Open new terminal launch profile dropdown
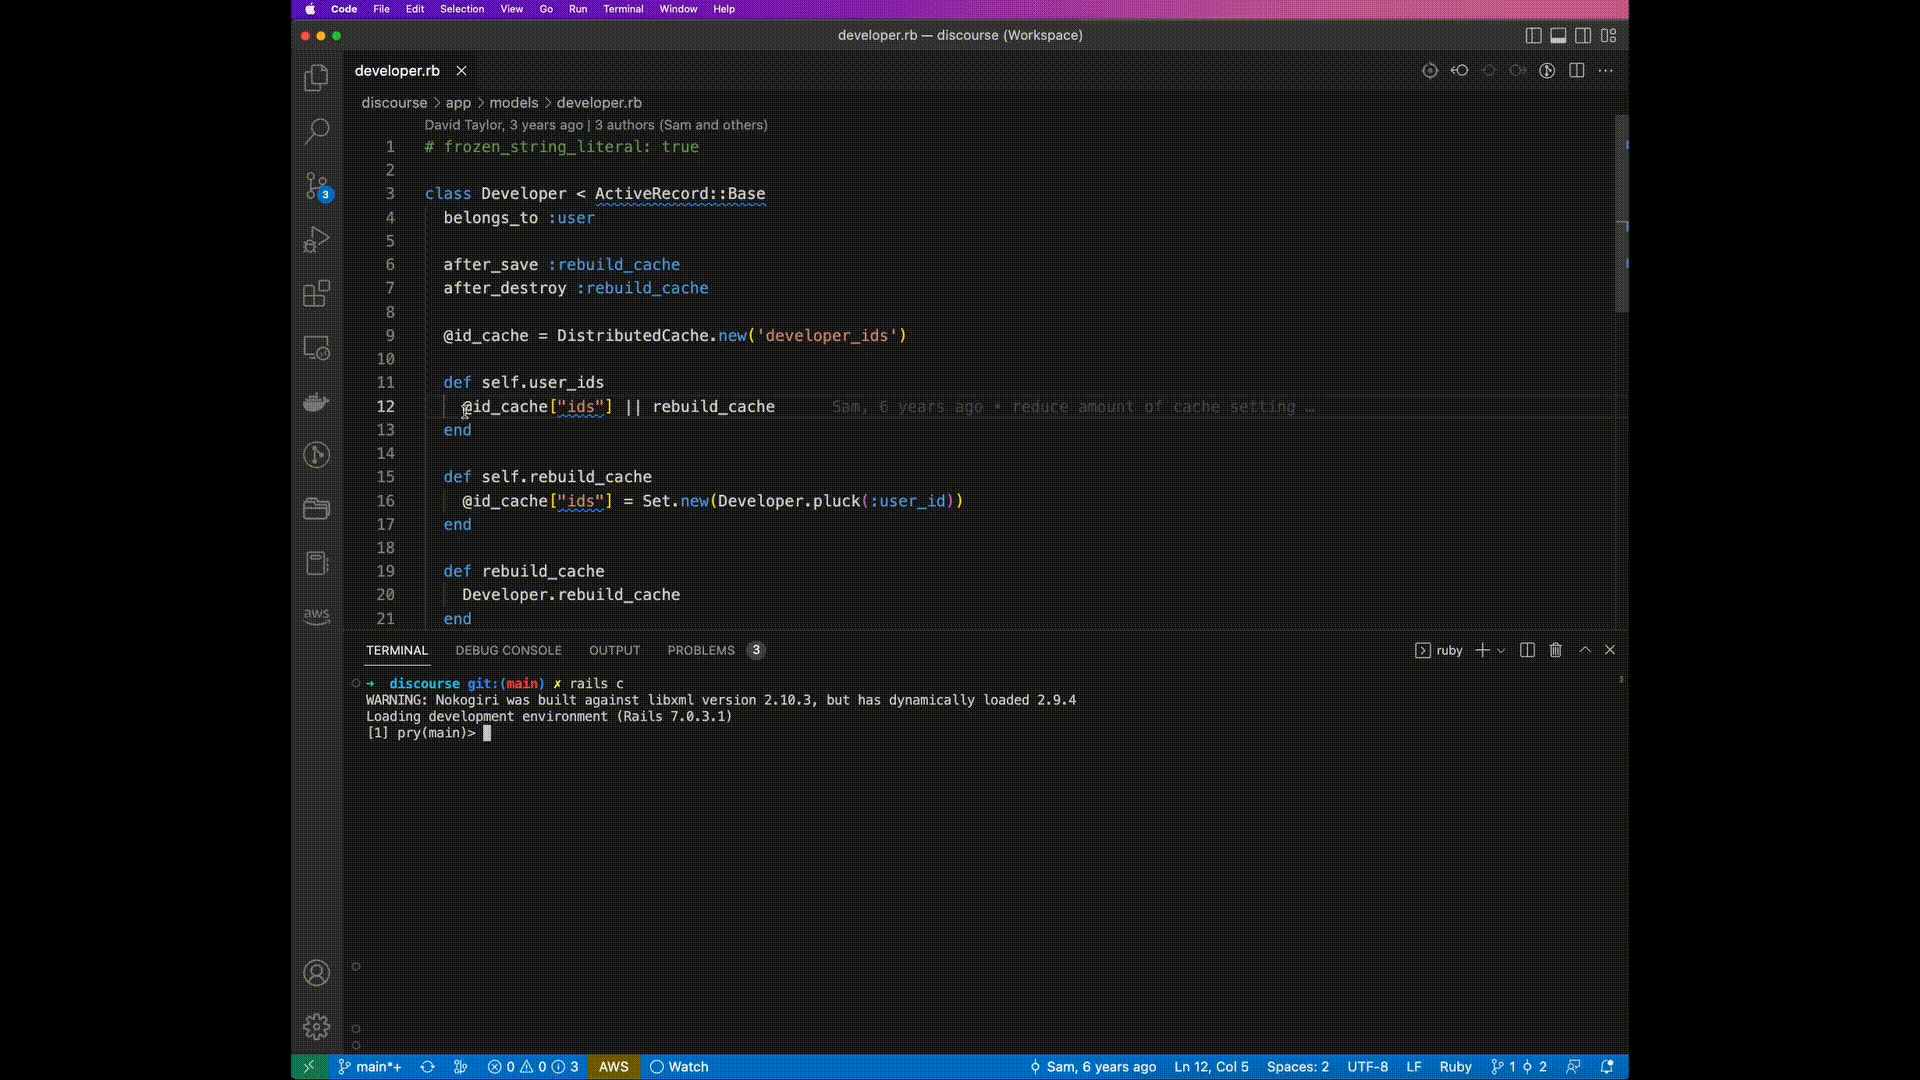This screenshot has height=1080, width=1920. coord(1501,650)
